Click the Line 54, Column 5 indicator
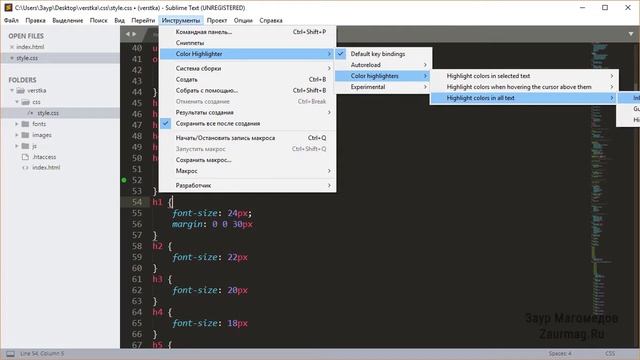Viewport: 640px width, 360px height. tap(42, 354)
